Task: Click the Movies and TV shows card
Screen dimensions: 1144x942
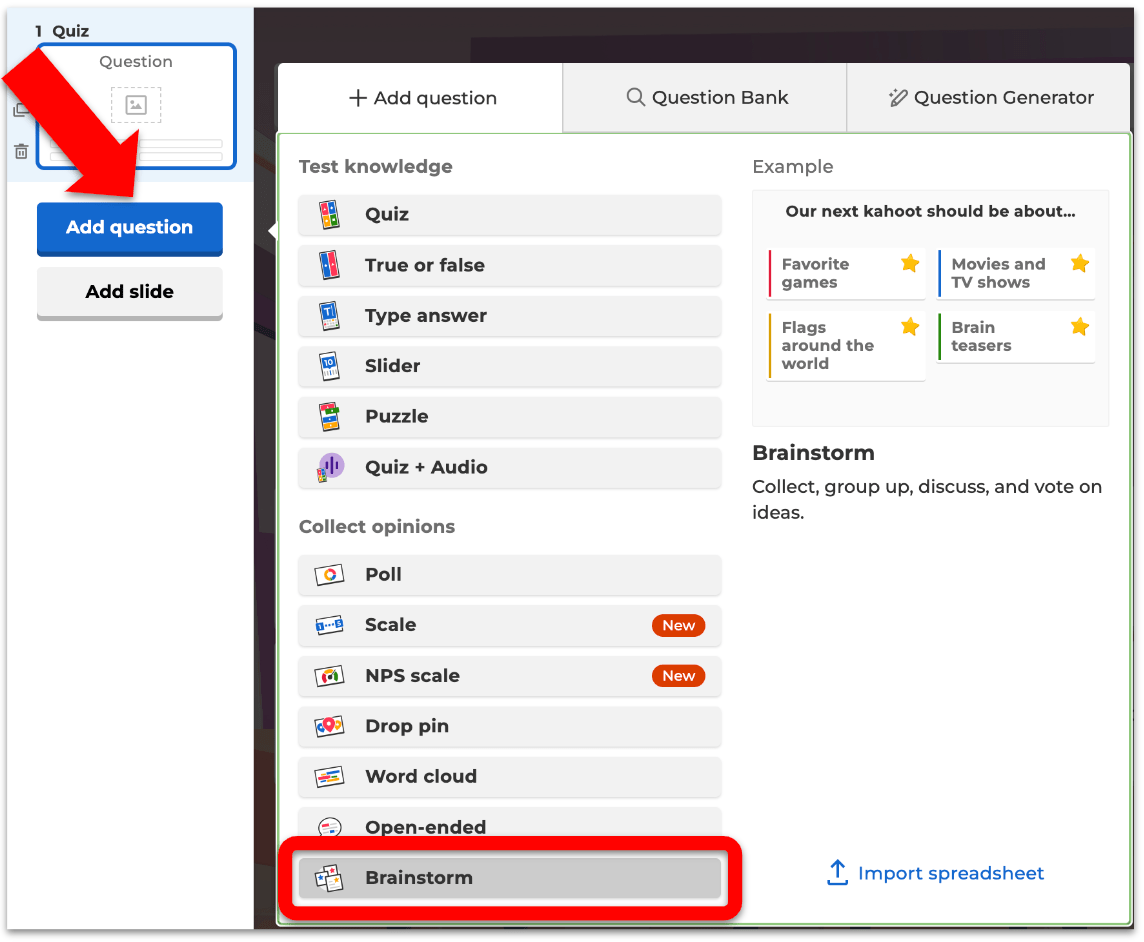Action: click(x=1016, y=274)
